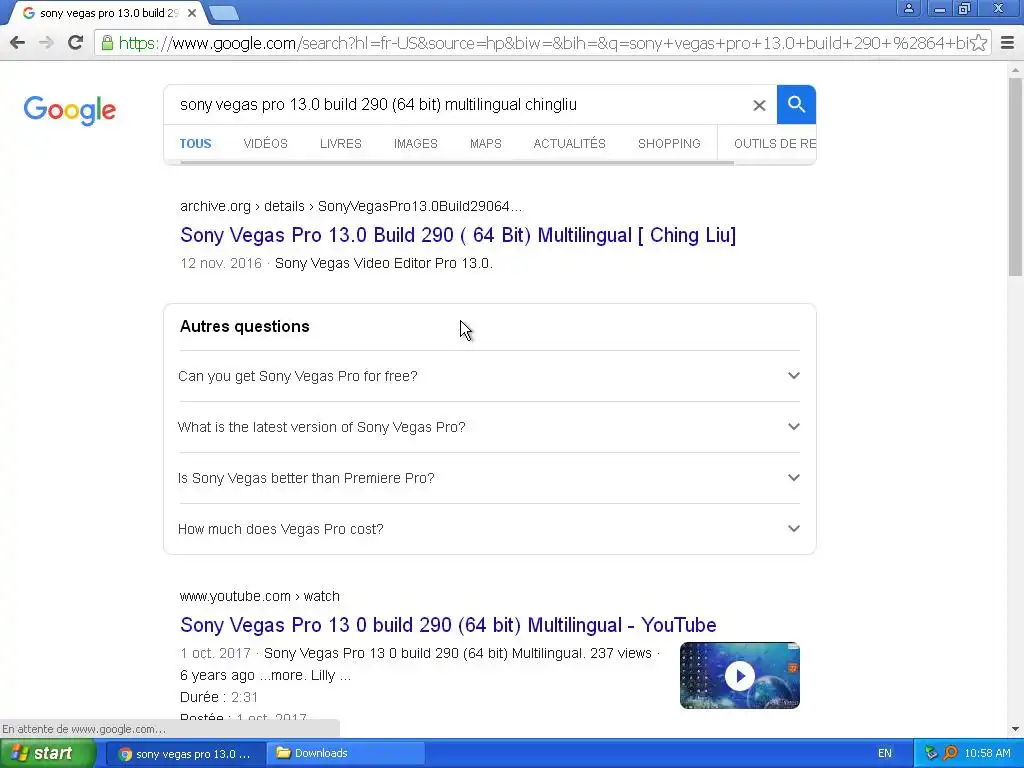The height and width of the screenshot is (768, 1024).
Task: Click the EN language indicator
Action: click(884, 753)
